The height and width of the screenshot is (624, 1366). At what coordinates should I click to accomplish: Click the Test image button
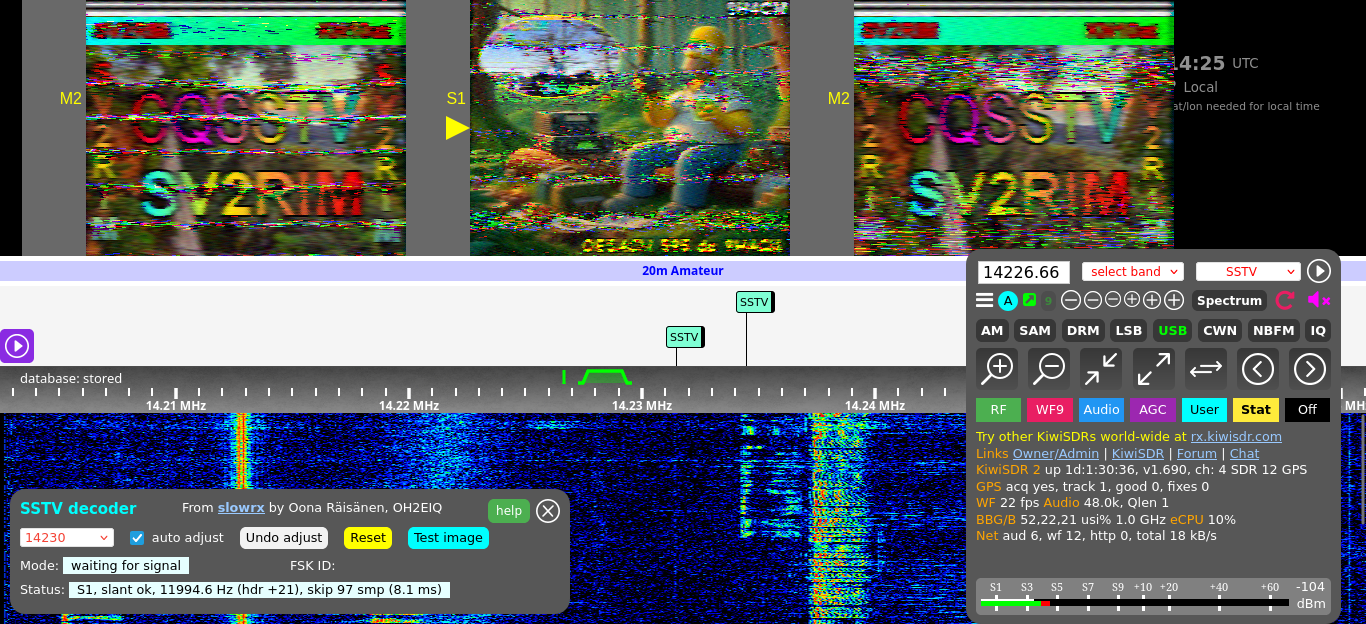(x=448, y=538)
